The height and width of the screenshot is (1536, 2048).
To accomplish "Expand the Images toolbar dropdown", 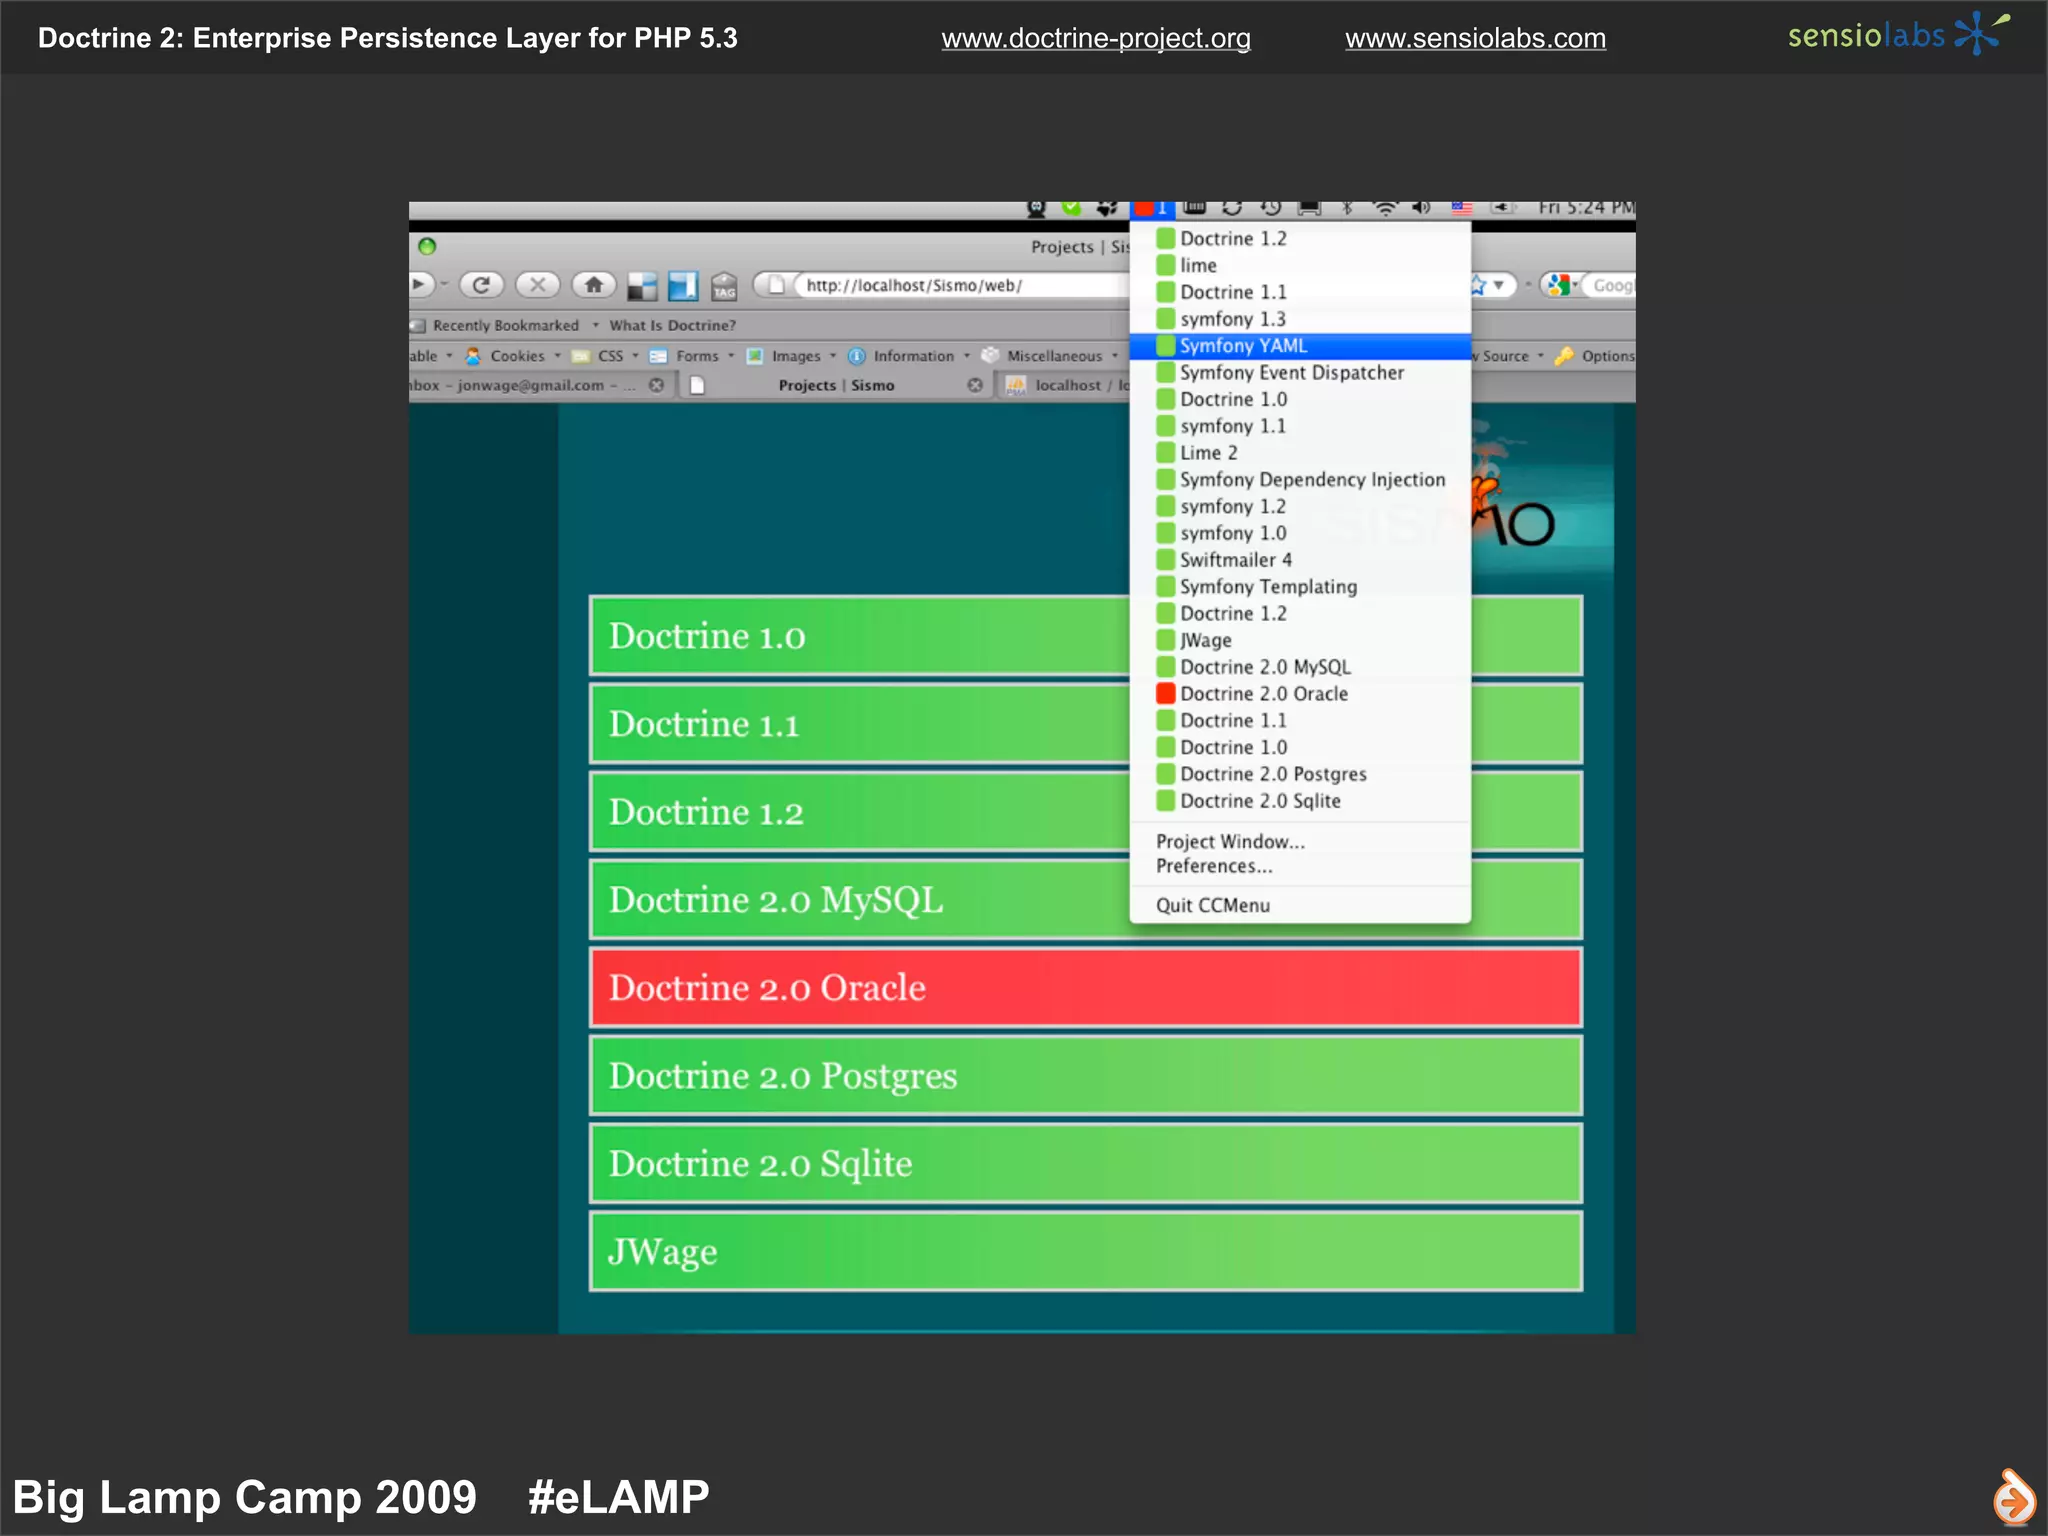I will tap(796, 356).
